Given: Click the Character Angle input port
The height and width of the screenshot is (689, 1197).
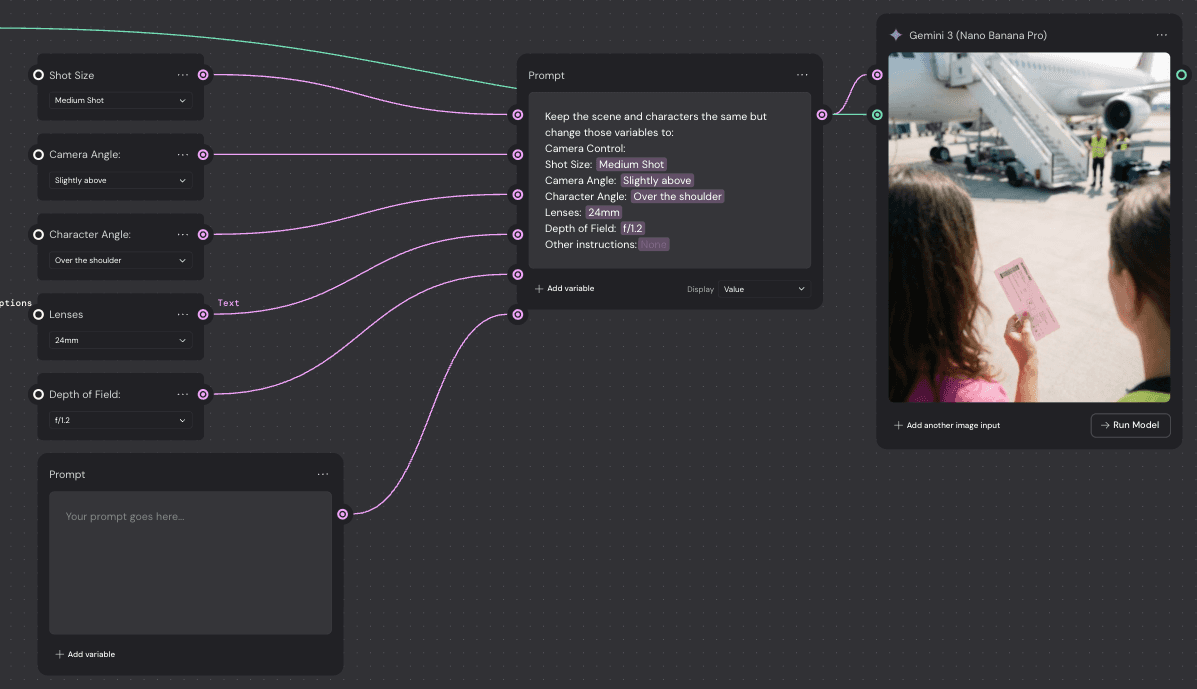Looking at the screenshot, I should [38, 234].
